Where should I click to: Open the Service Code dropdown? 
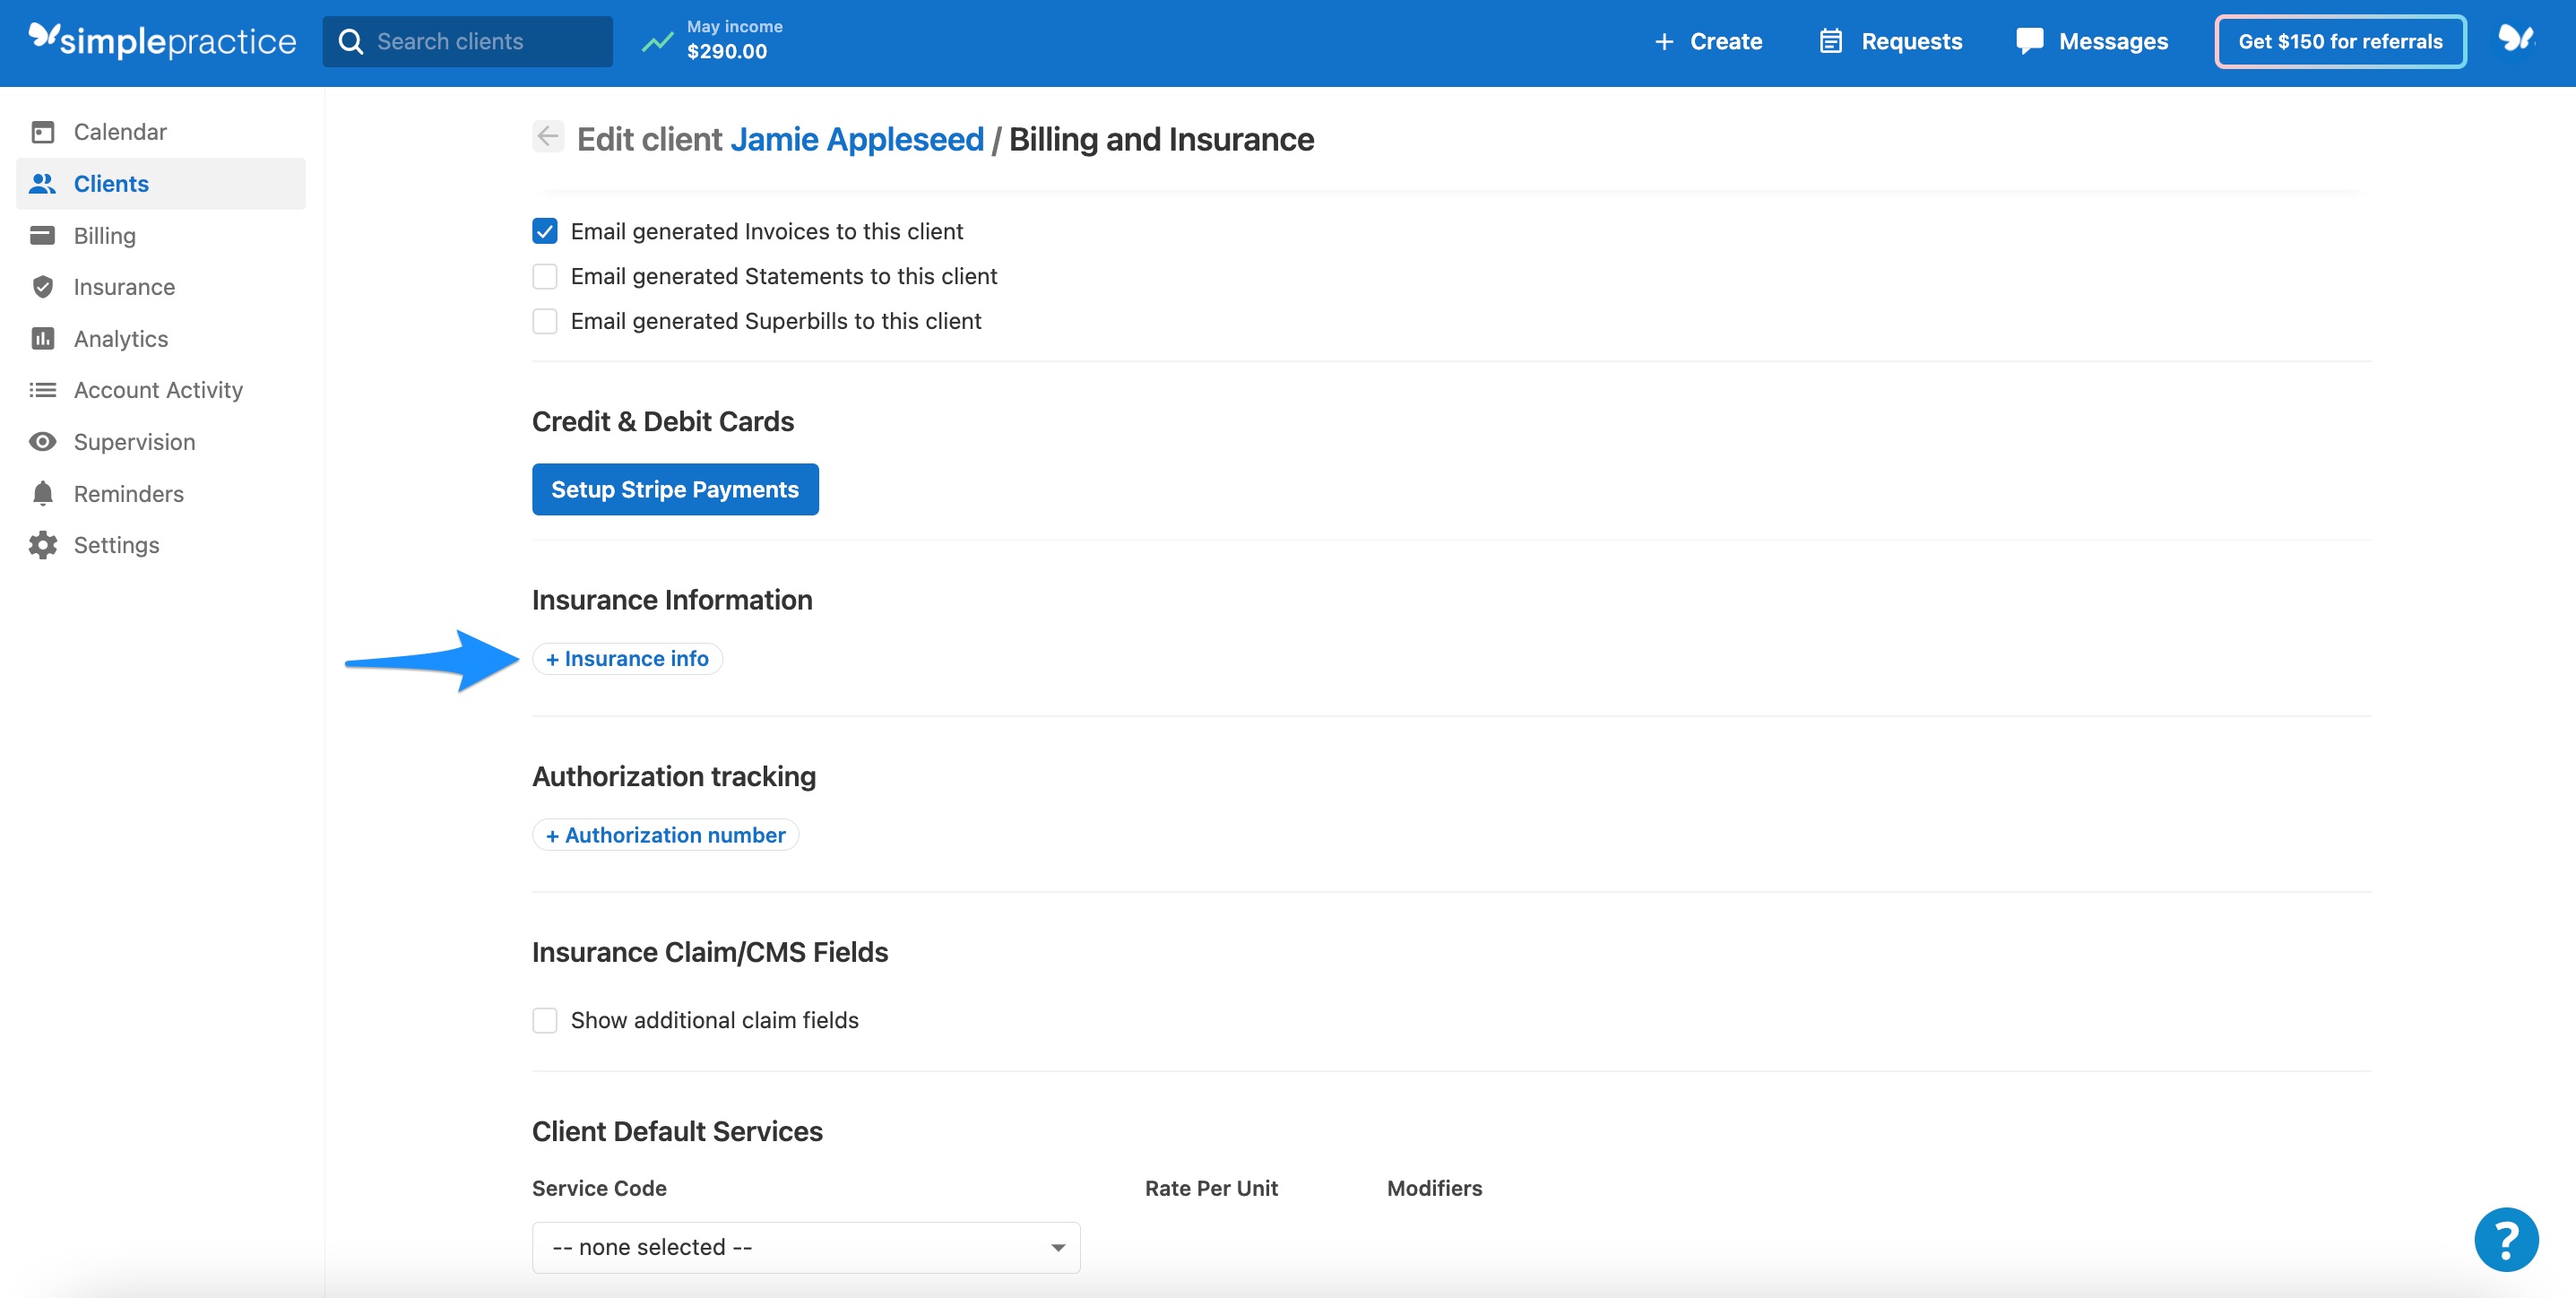tap(805, 1247)
